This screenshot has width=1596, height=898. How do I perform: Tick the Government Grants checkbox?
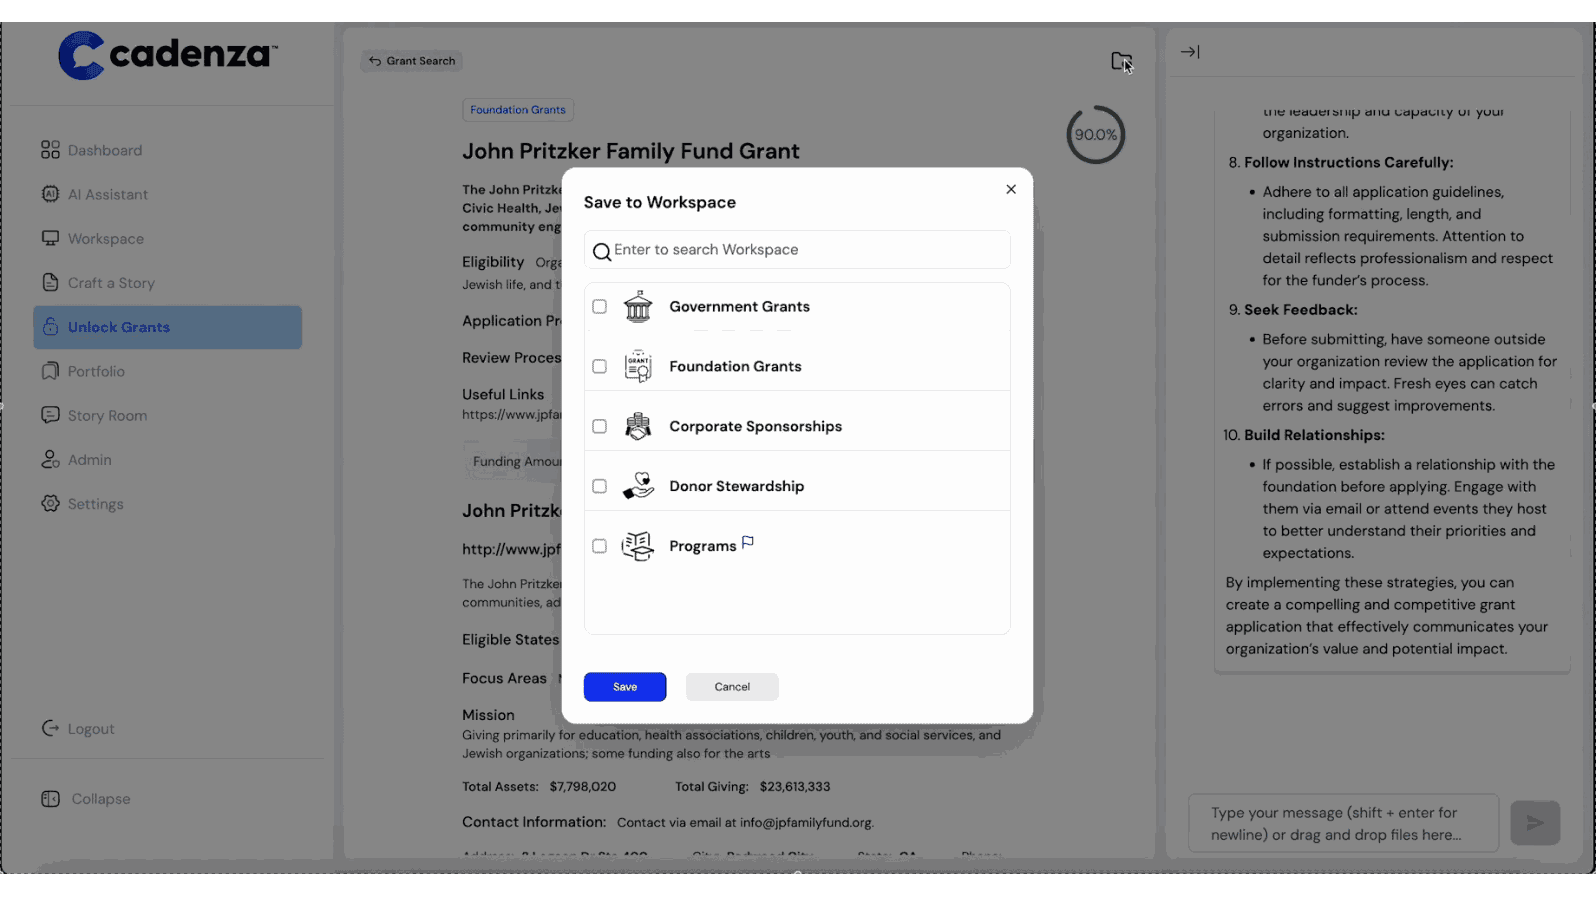599,307
